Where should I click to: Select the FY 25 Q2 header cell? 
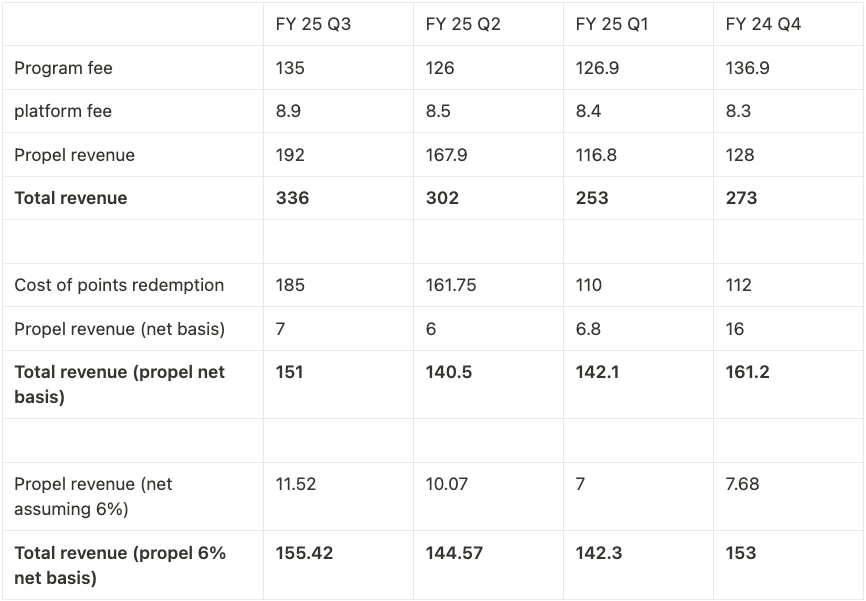tap(463, 24)
